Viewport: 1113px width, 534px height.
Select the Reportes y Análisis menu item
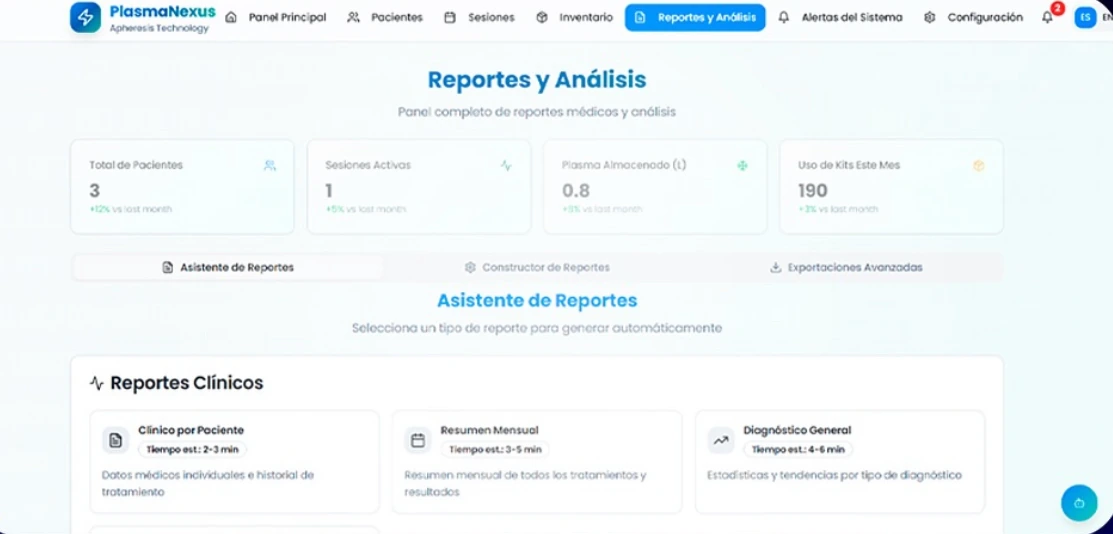[695, 17]
